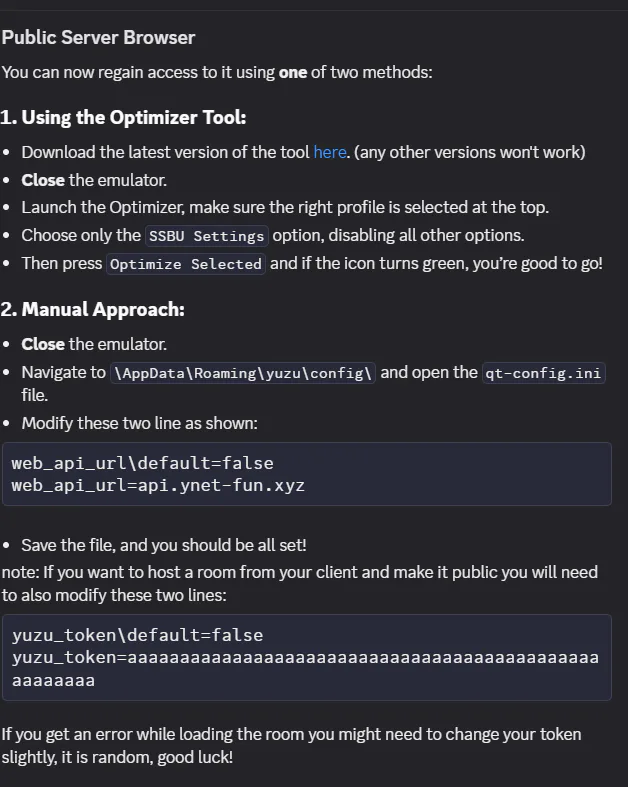This screenshot has height=787, width=628.
Task: Click bold 'Close' under Optimizer Tool section
Action: (43, 180)
